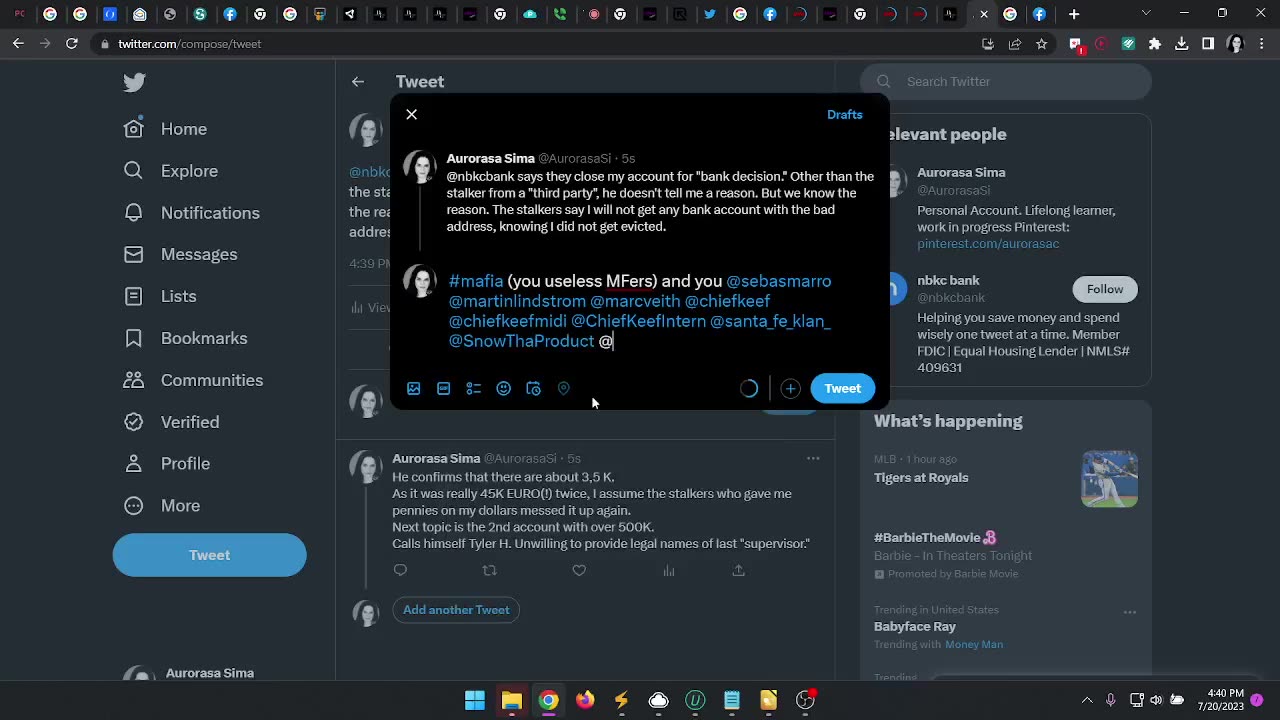Open the more menu on Tyler H. tweet
This screenshot has width=1280, height=720.
pyautogui.click(x=813, y=459)
